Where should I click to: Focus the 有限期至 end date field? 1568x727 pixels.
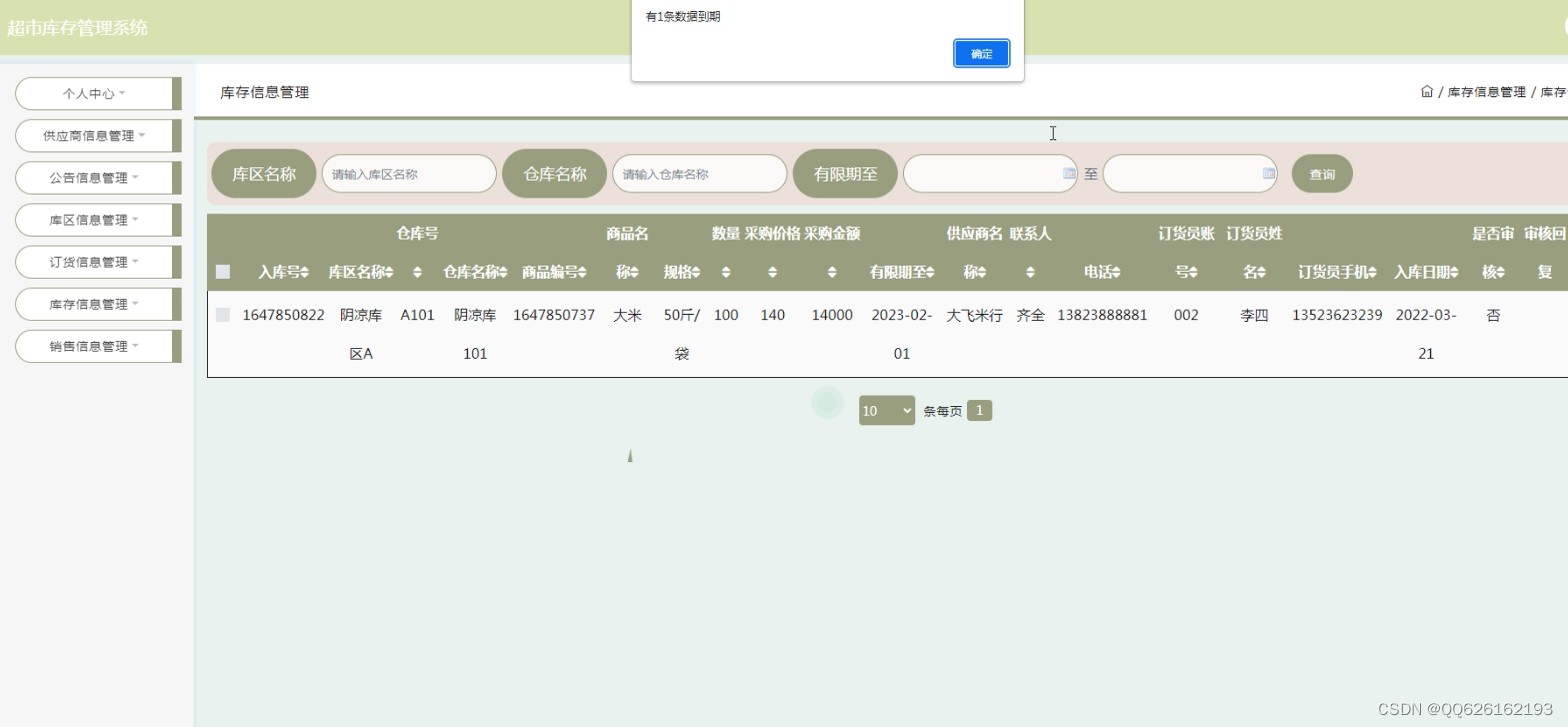tap(1190, 174)
